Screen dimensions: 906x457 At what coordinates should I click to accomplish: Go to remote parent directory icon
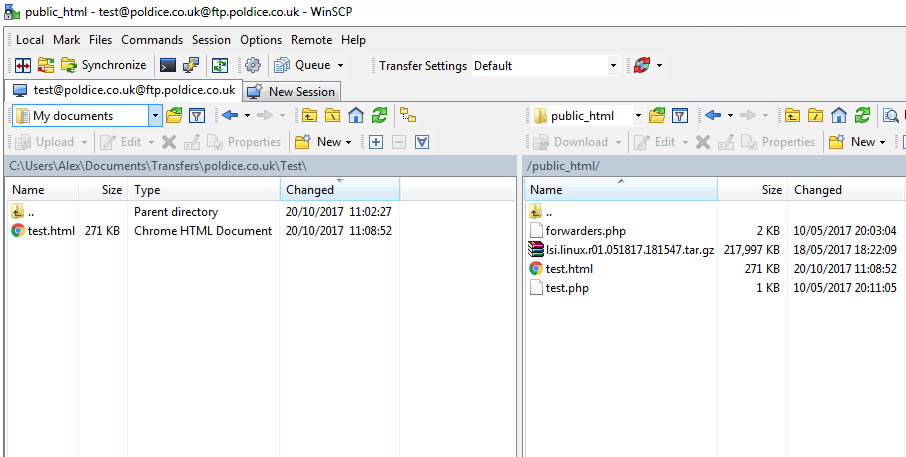[x=792, y=115]
